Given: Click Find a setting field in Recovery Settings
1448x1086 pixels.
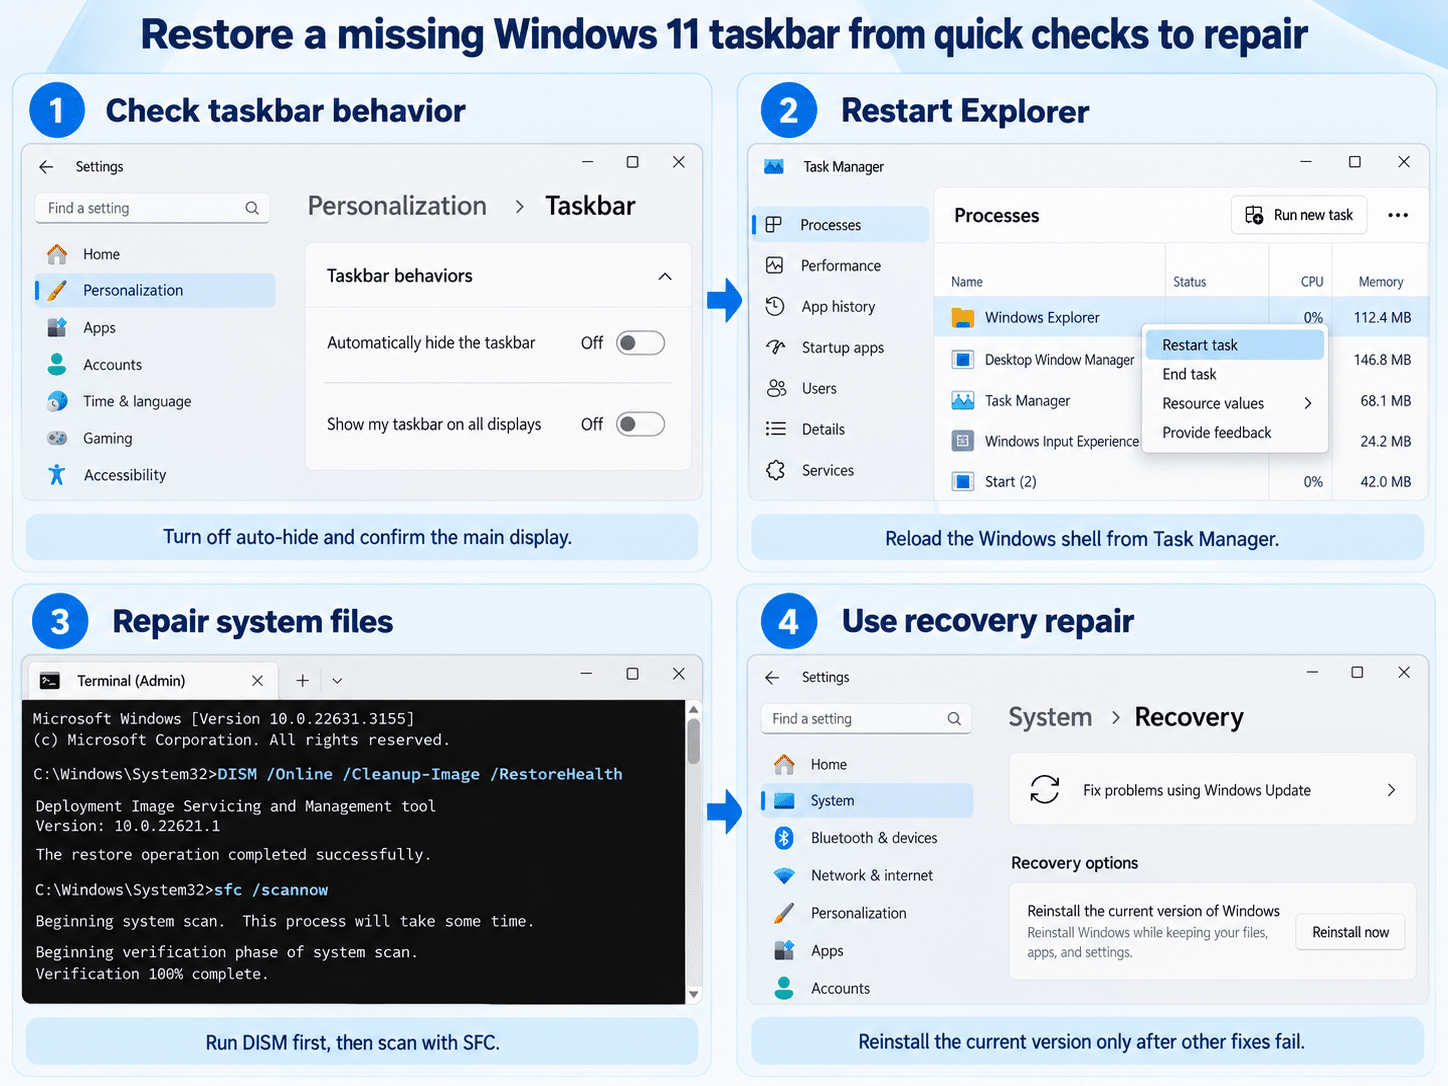Looking at the screenshot, I should (x=866, y=719).
